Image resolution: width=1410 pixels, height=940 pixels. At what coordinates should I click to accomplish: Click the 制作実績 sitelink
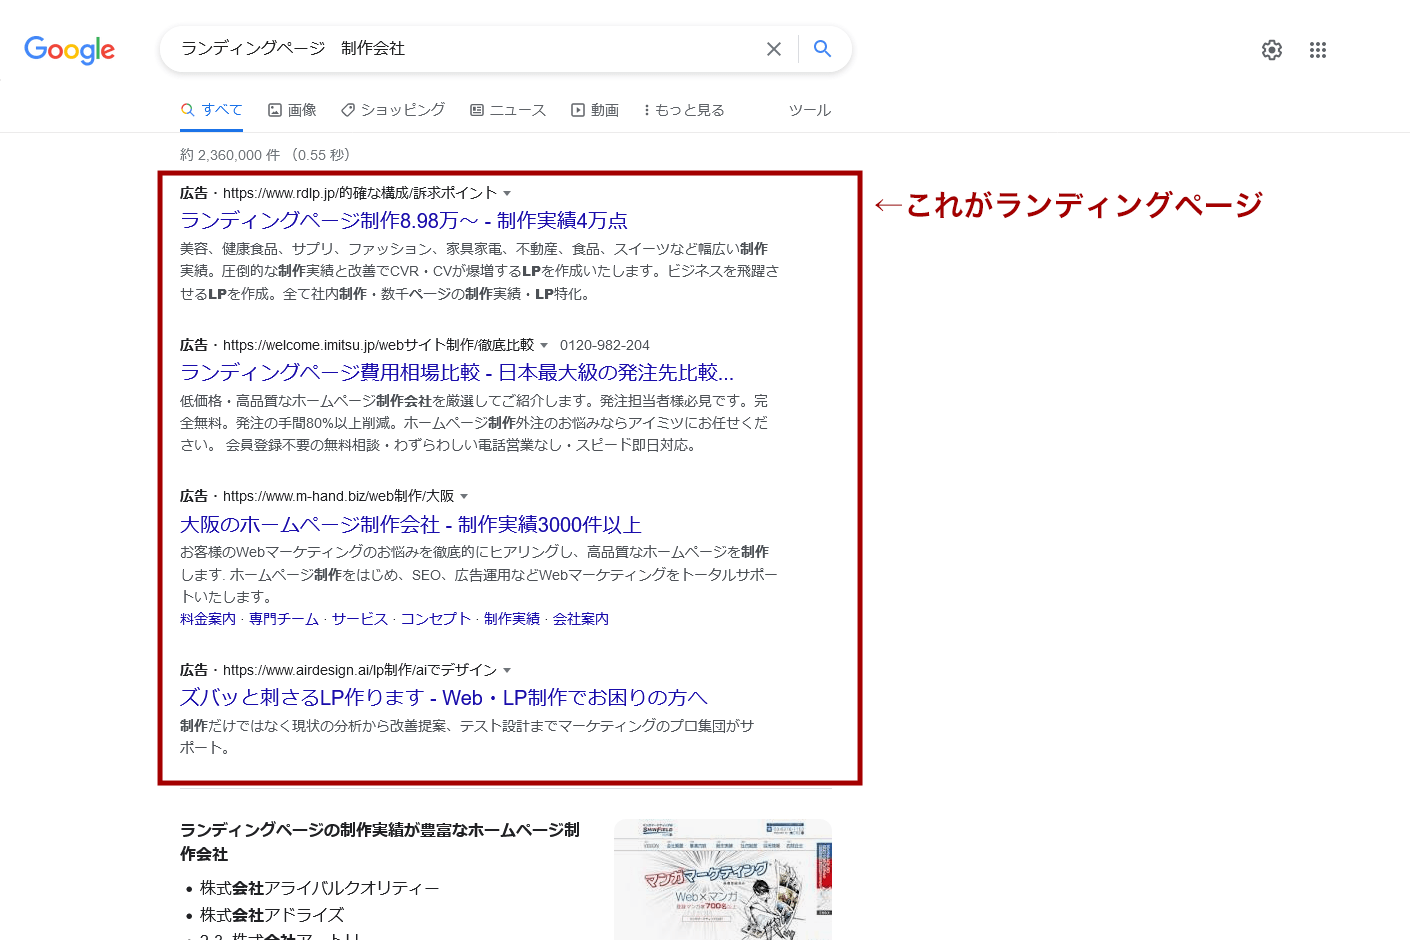pyautogui.click(x=511, y=619)
